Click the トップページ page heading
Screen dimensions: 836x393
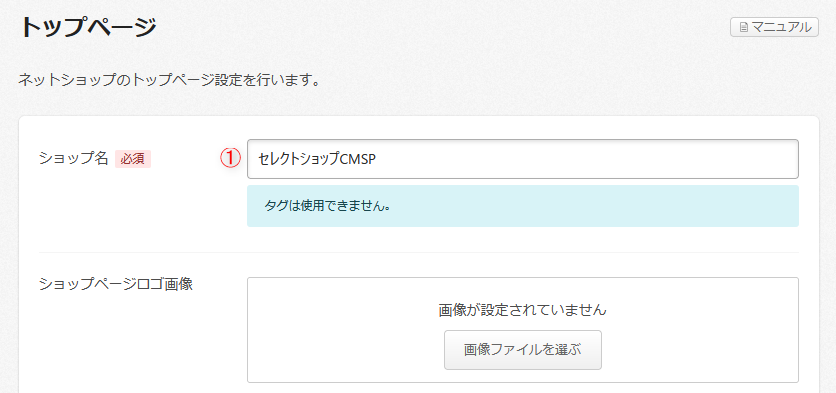tap(88, 27)
